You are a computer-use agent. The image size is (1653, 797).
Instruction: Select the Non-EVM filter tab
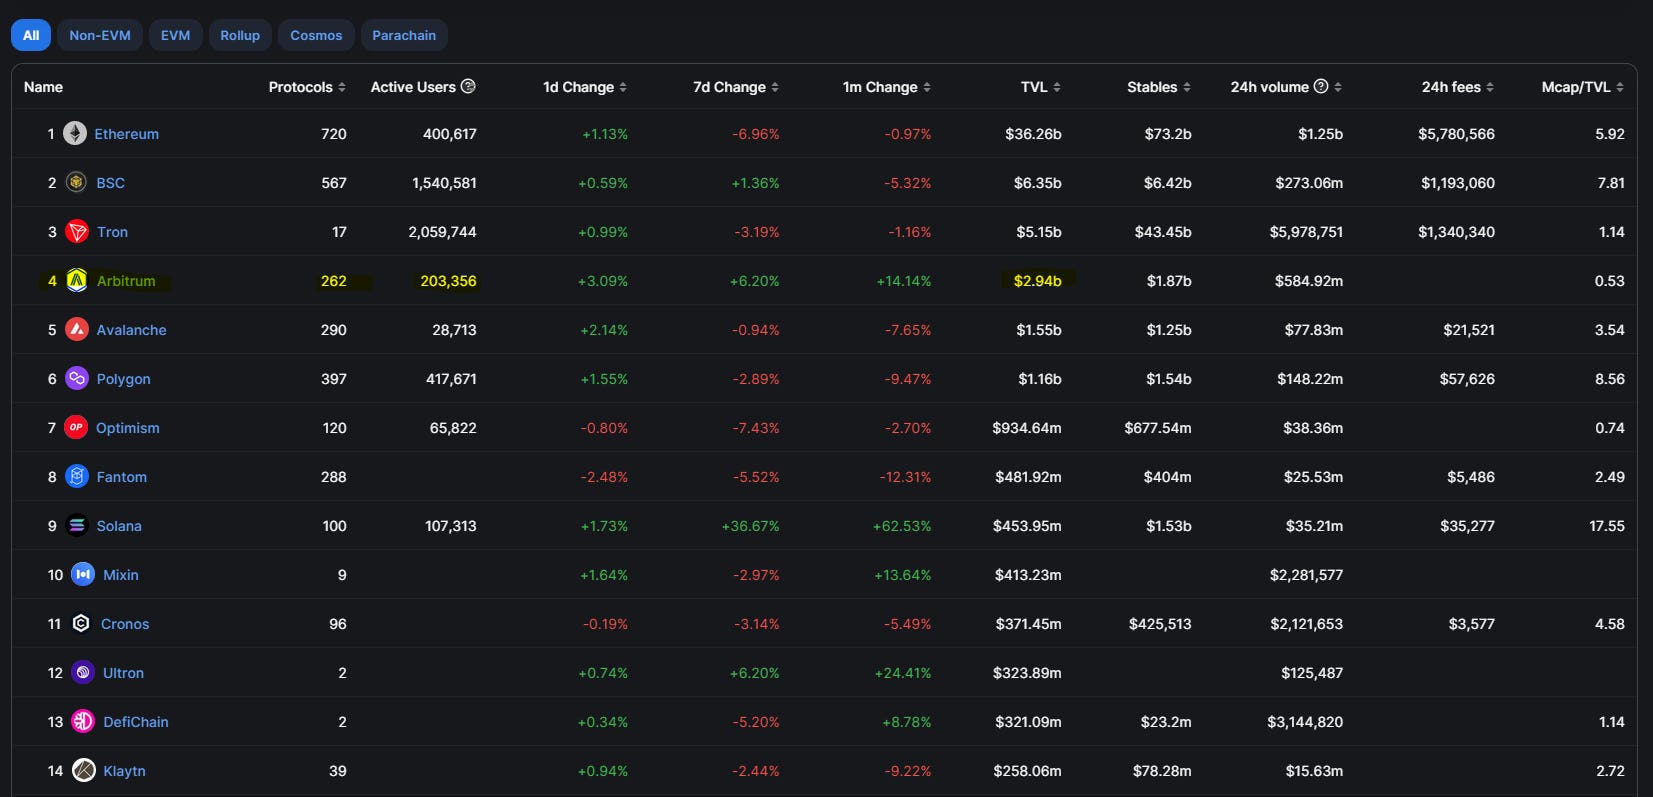pyautogui.click(x=100, y=35)
